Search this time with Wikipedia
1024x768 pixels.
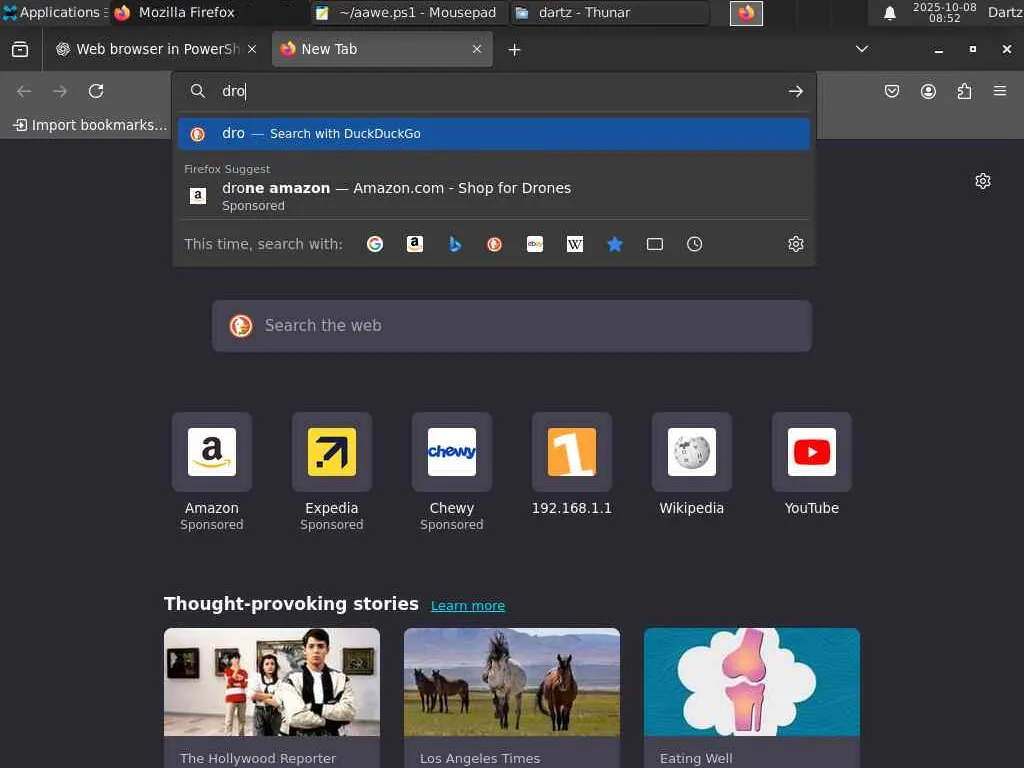click(x=575, y=244)
